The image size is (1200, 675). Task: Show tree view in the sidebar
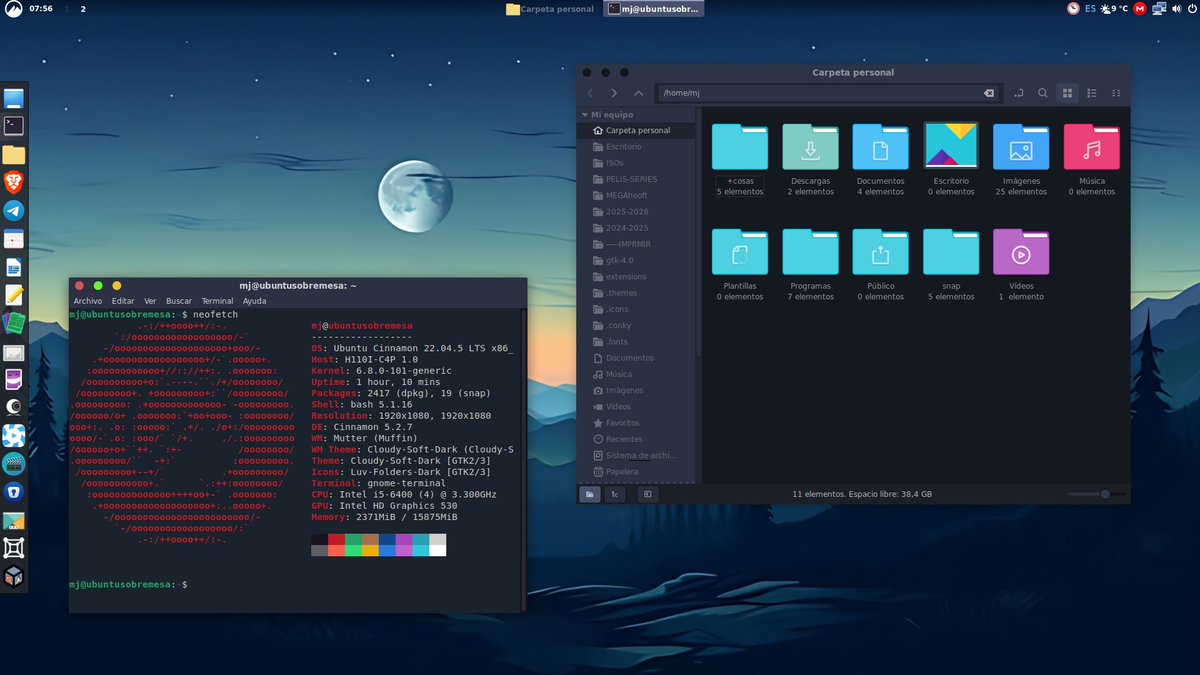(x=615, y=494)
